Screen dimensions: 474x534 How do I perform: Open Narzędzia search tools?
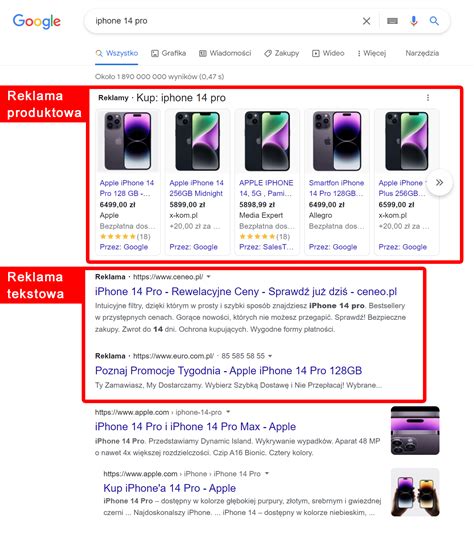pyautogui.click(x=422, y=53)
